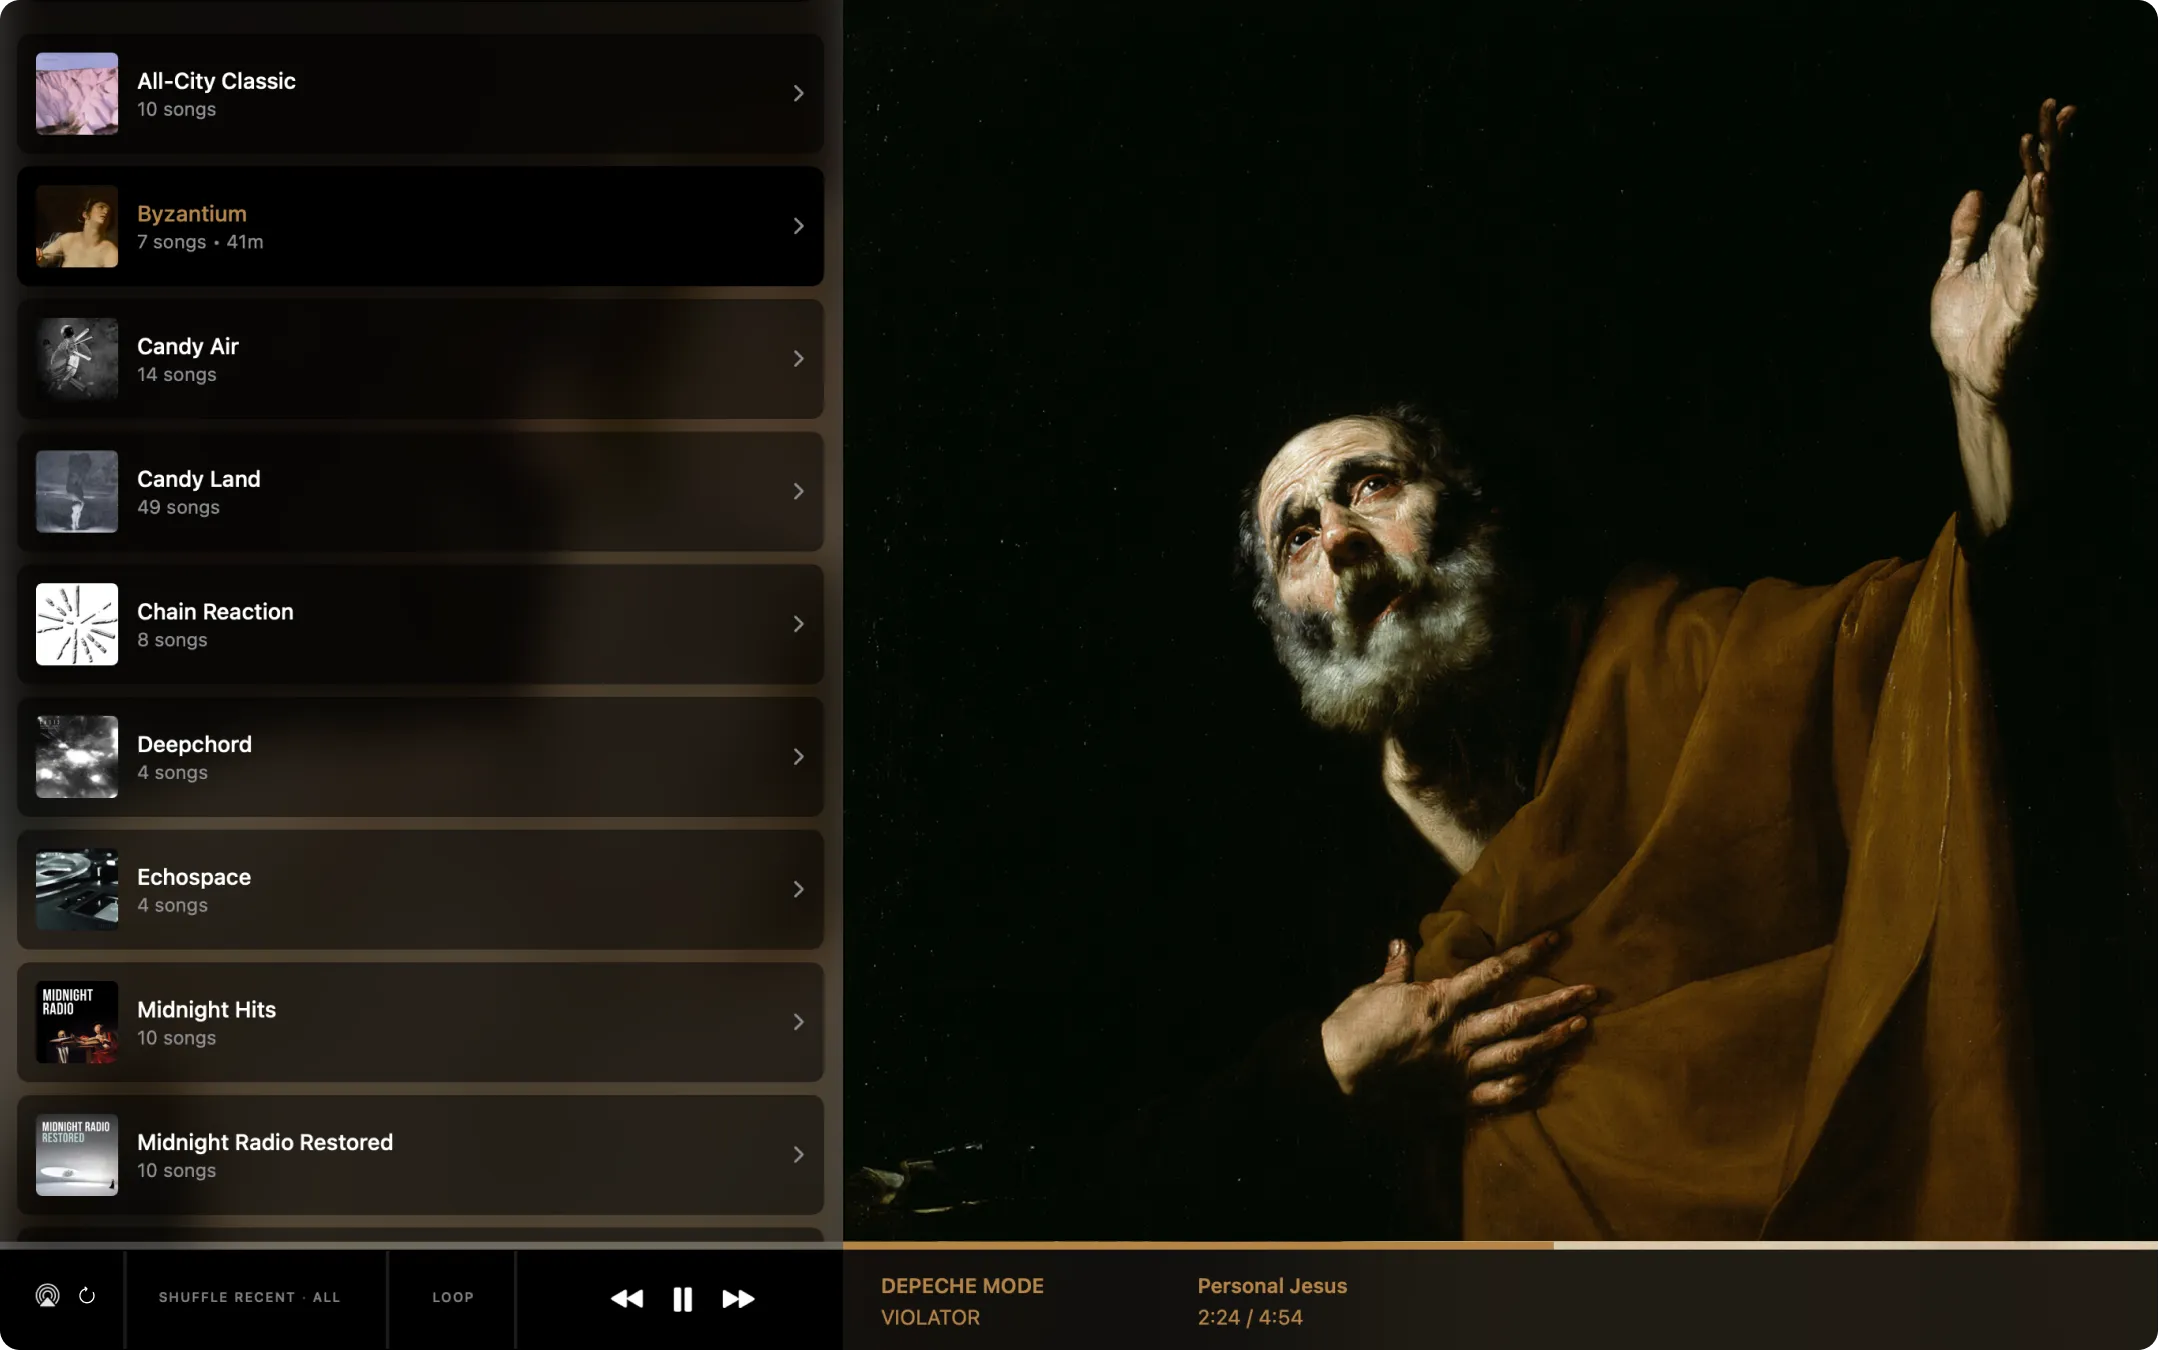The image size is (2161, 1350).
Task: Click '10 songs' under Midnight Radio Restored
Action: pyautogui.click(x=176, y=1170)
